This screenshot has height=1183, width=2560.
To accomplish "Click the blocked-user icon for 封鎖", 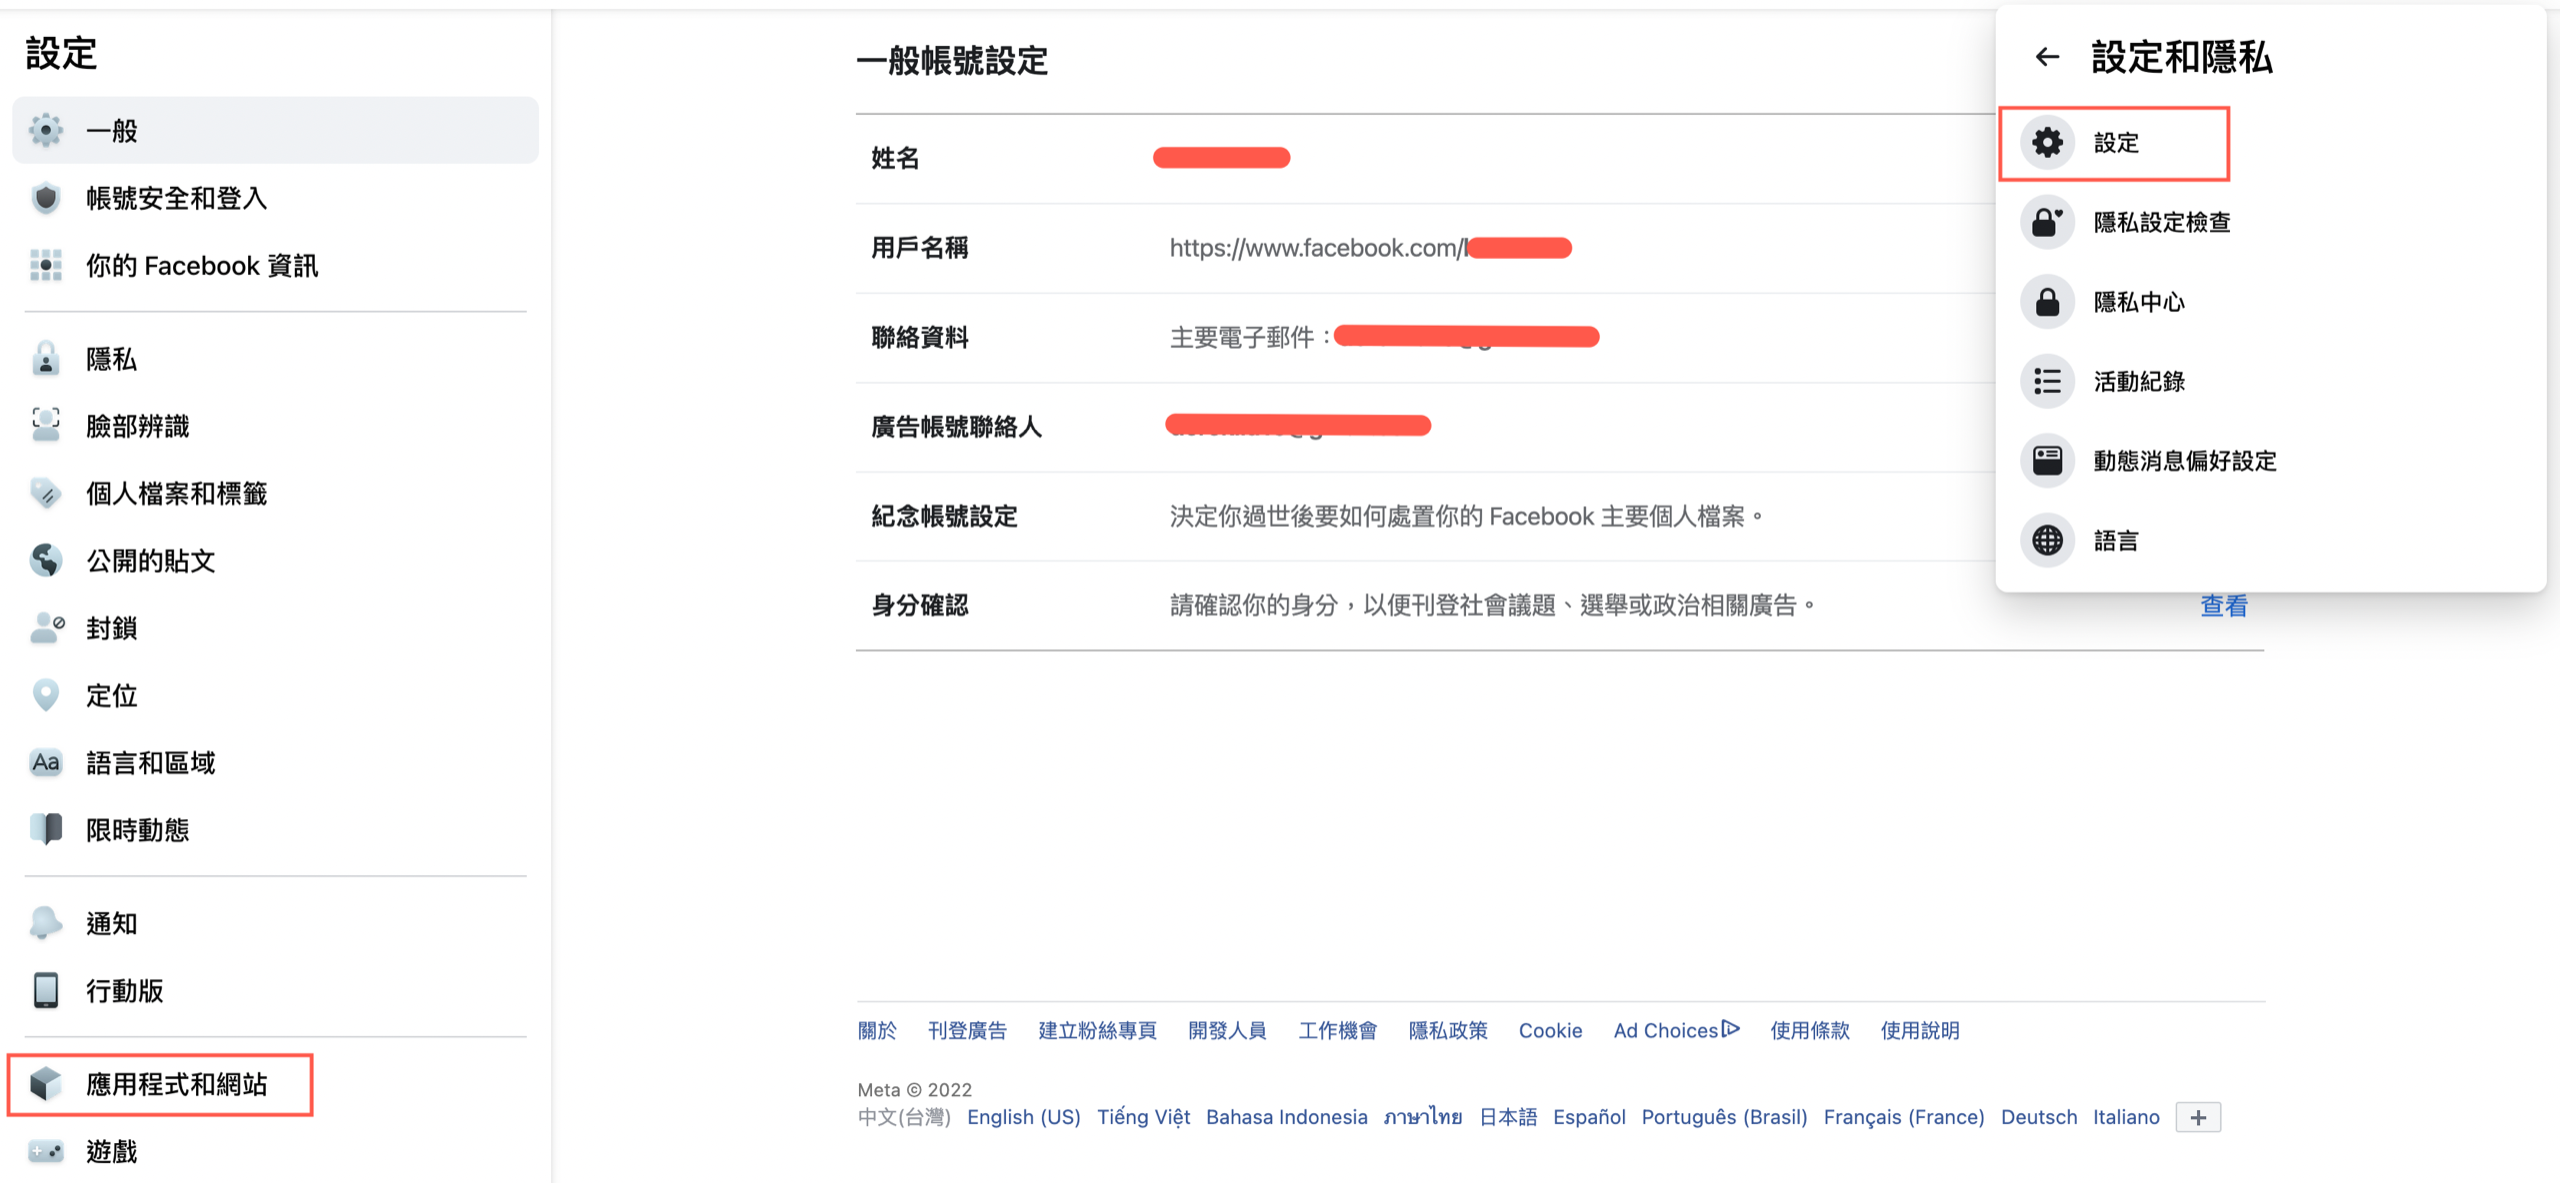I will click(46, 628).
